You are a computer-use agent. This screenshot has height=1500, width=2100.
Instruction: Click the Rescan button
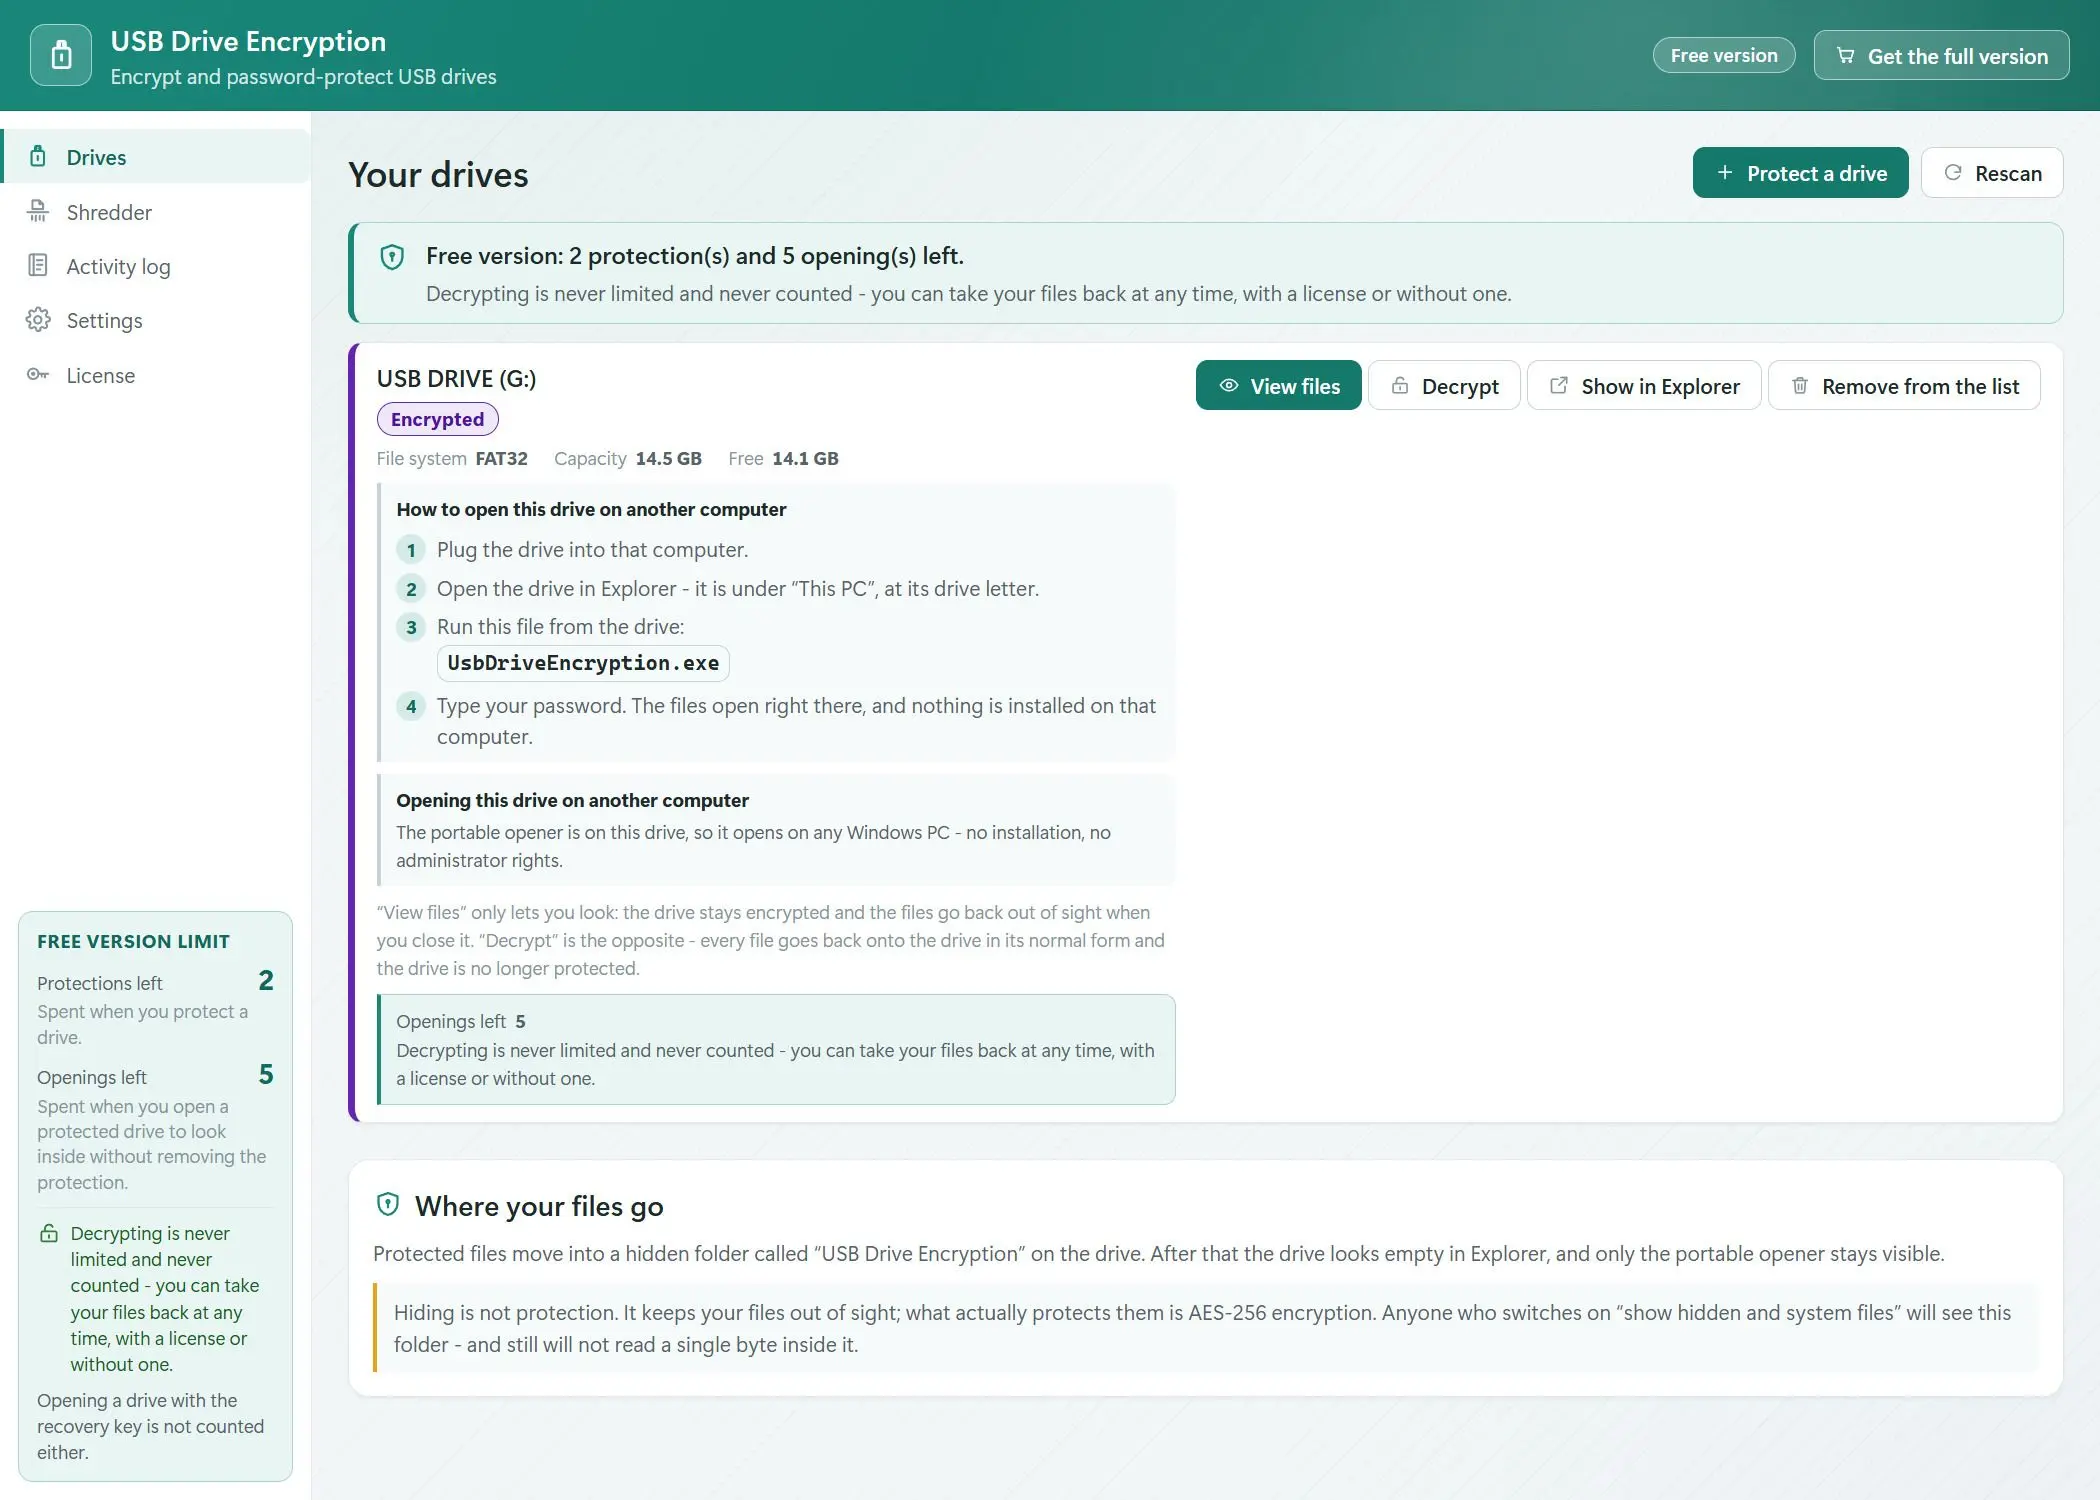[1991, 173]
